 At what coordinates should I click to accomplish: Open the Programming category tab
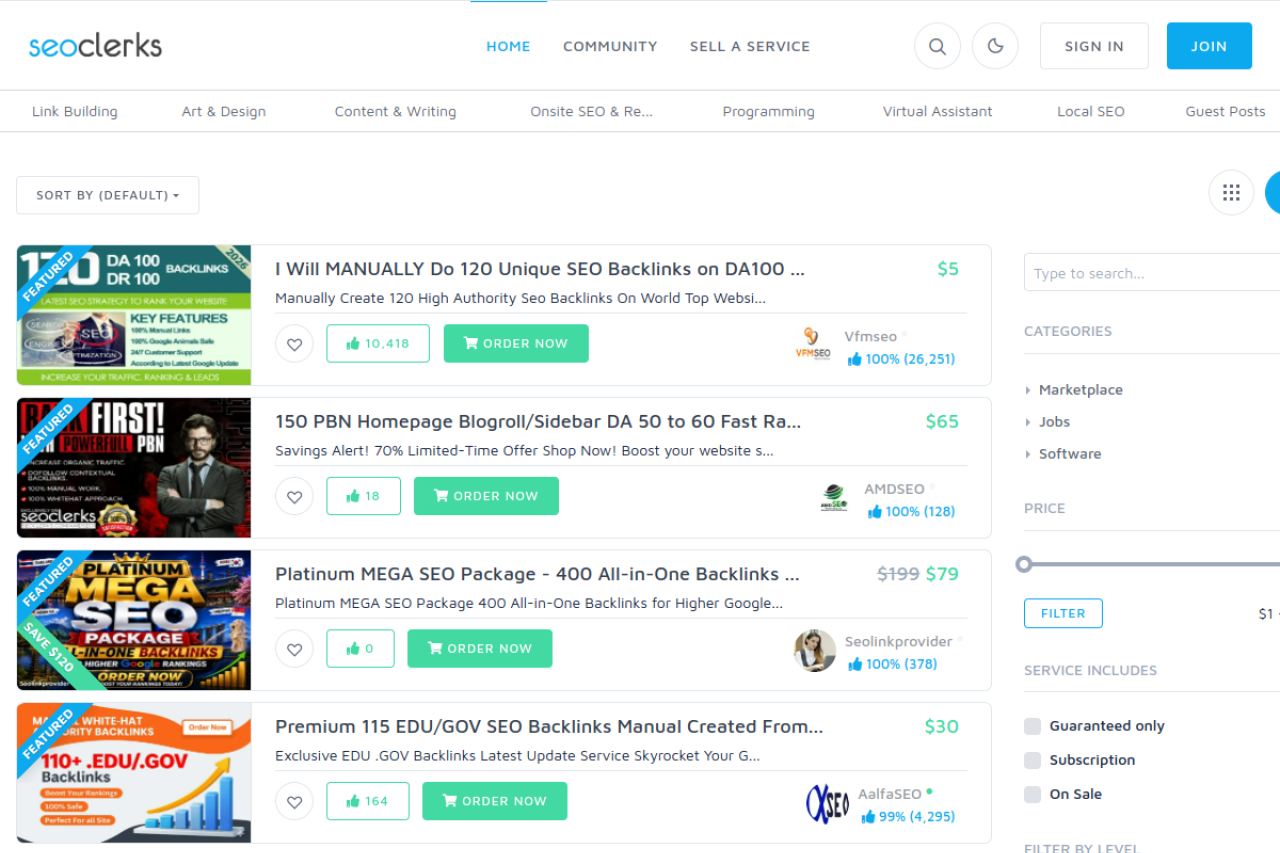pos(769,112)
